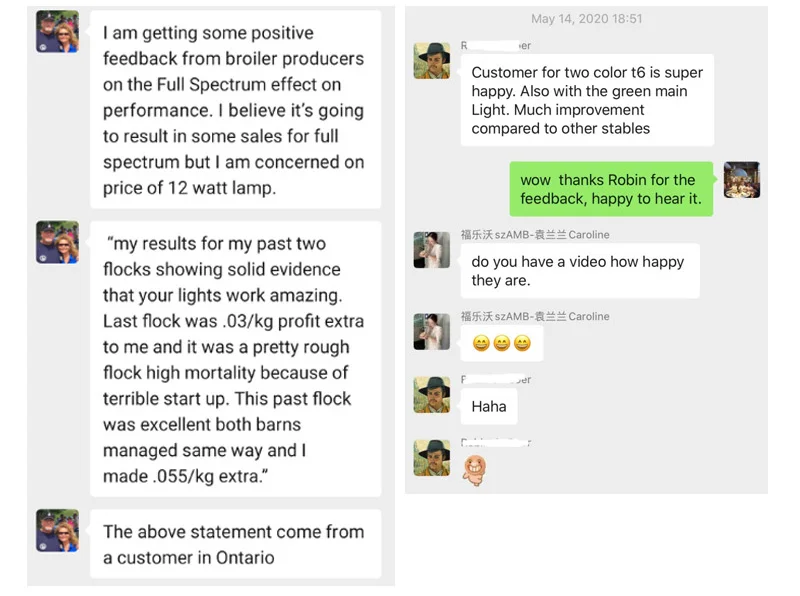Open the avatar next to the "Haha" message

[432, 395]
